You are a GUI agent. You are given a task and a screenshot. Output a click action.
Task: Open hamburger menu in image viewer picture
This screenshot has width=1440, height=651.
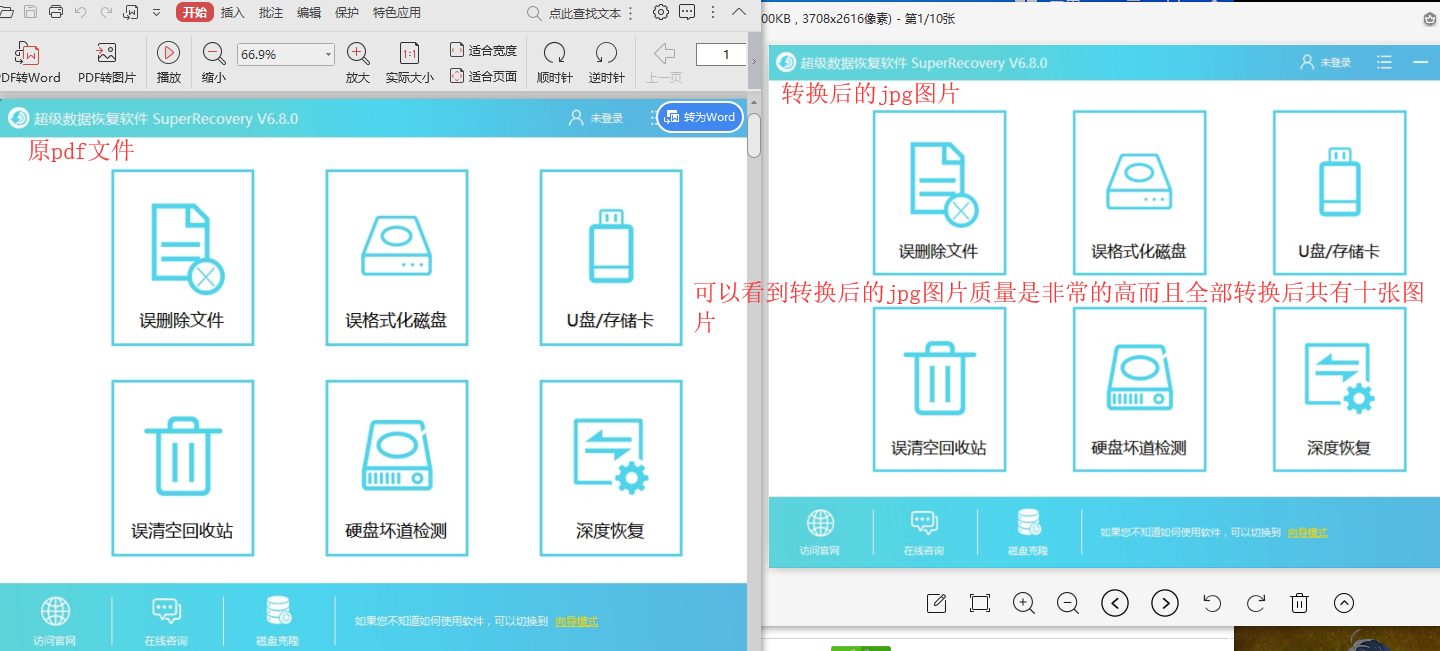pos(1384,62)
